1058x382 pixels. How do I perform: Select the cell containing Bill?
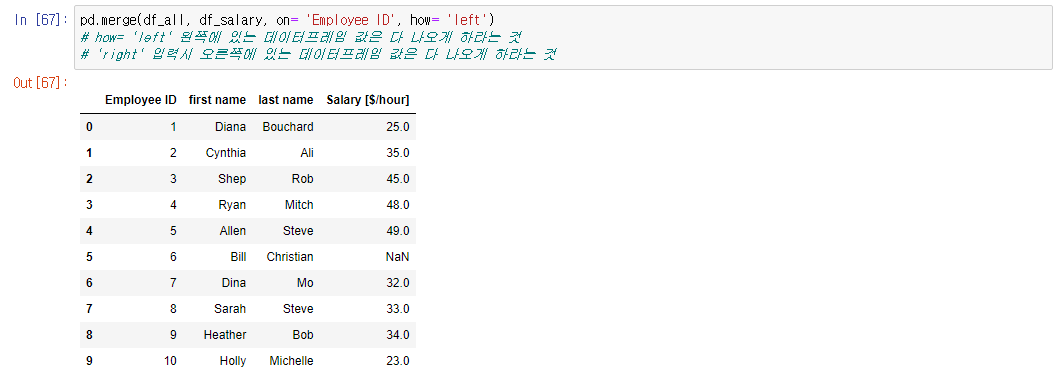tap(238, 256)
